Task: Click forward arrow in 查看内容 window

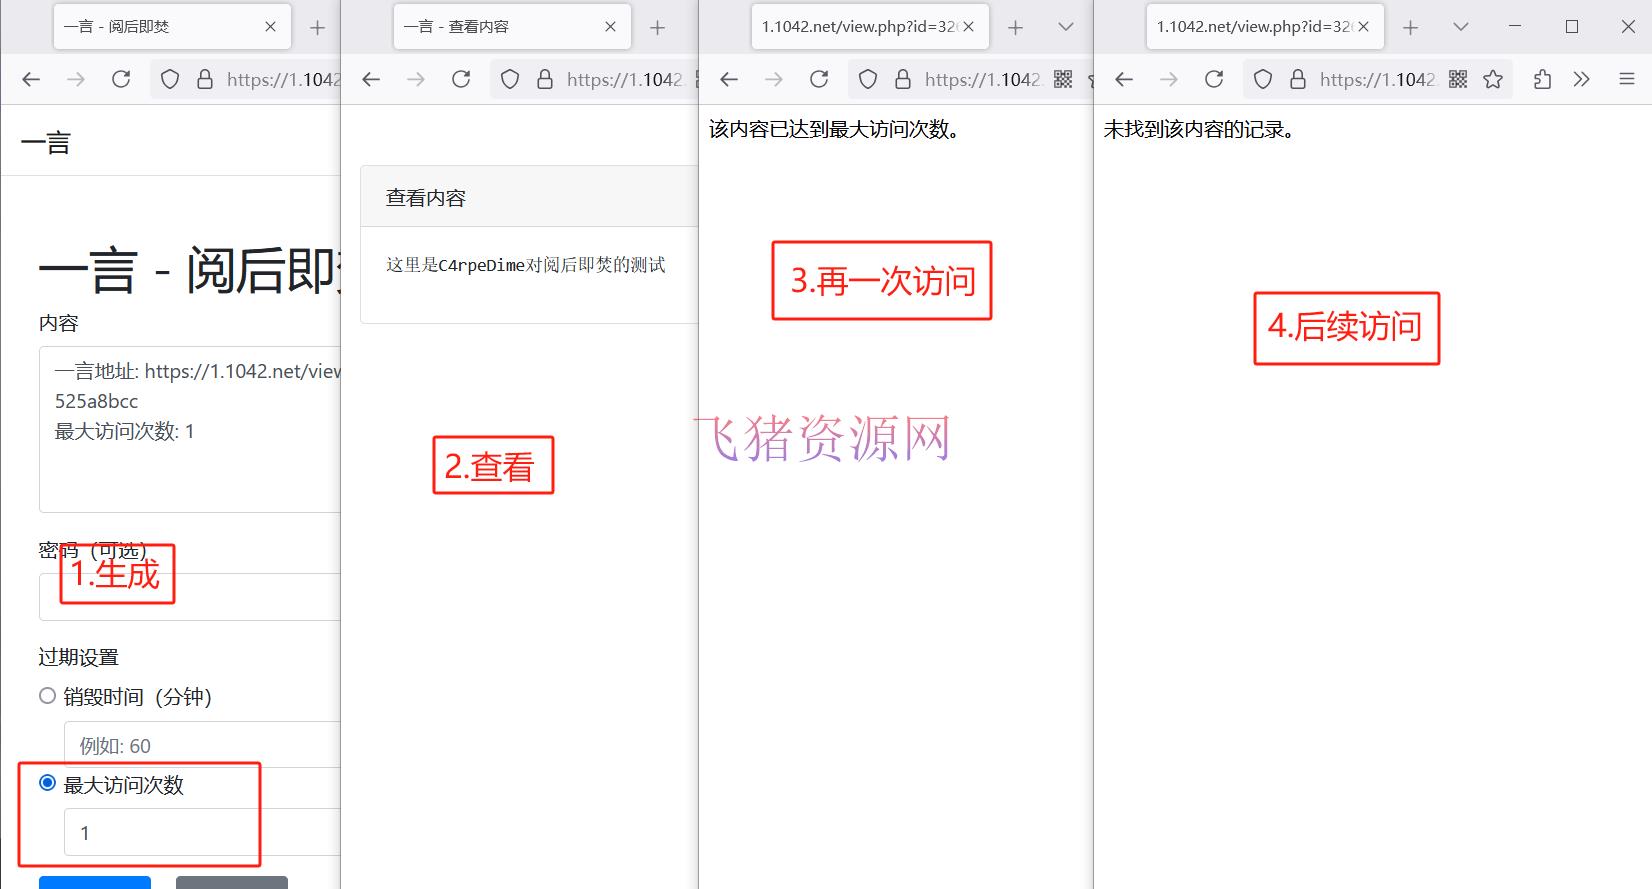Action: 416,79
